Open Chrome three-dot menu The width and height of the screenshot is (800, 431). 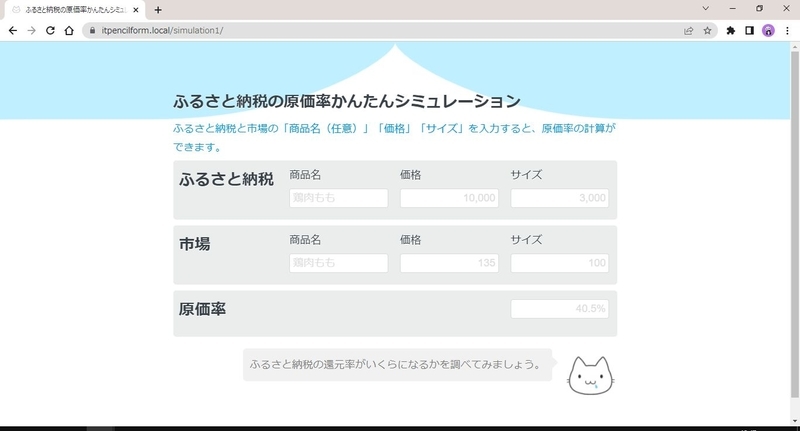coord(787,31)
